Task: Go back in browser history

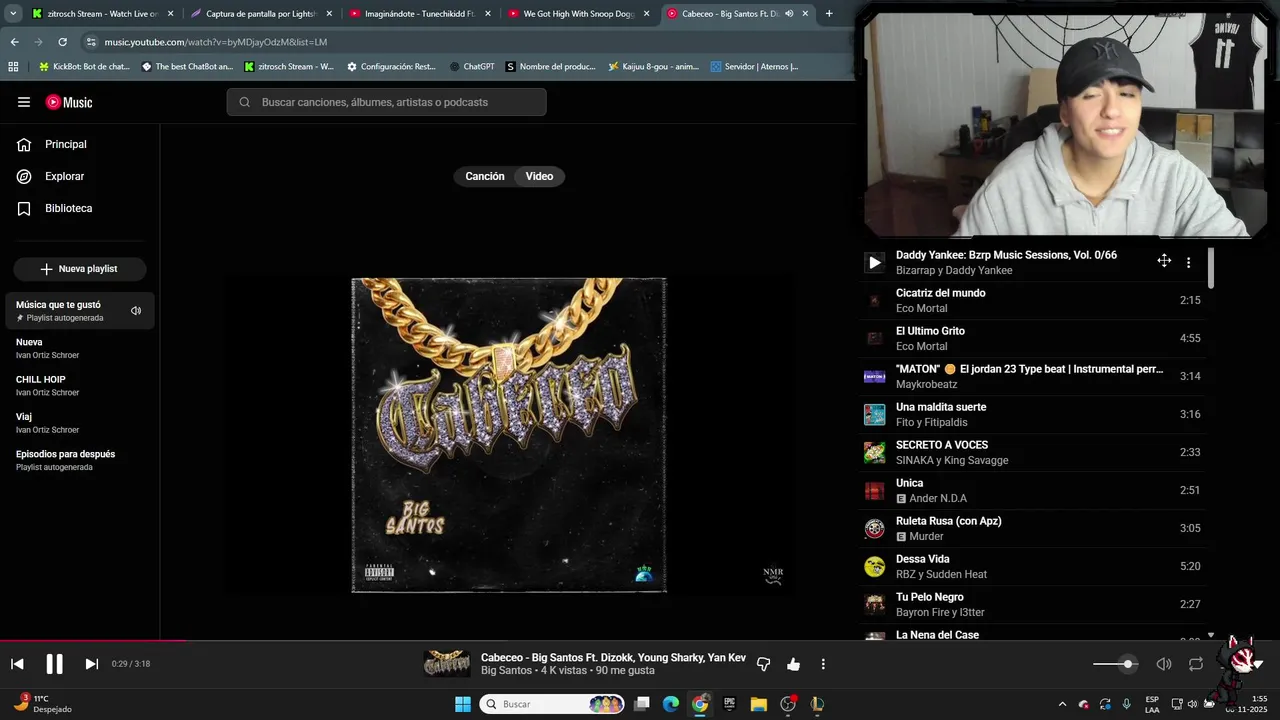Action: [14, 42]
